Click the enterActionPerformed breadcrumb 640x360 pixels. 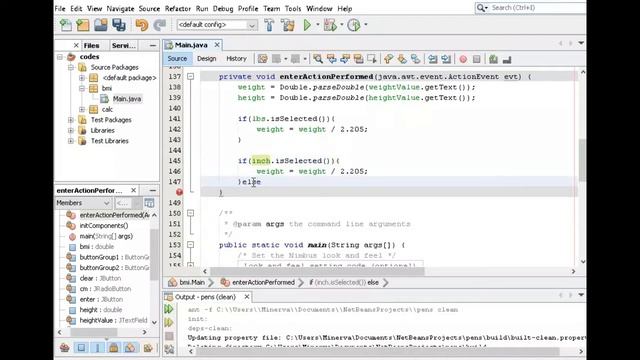(263, 282)
